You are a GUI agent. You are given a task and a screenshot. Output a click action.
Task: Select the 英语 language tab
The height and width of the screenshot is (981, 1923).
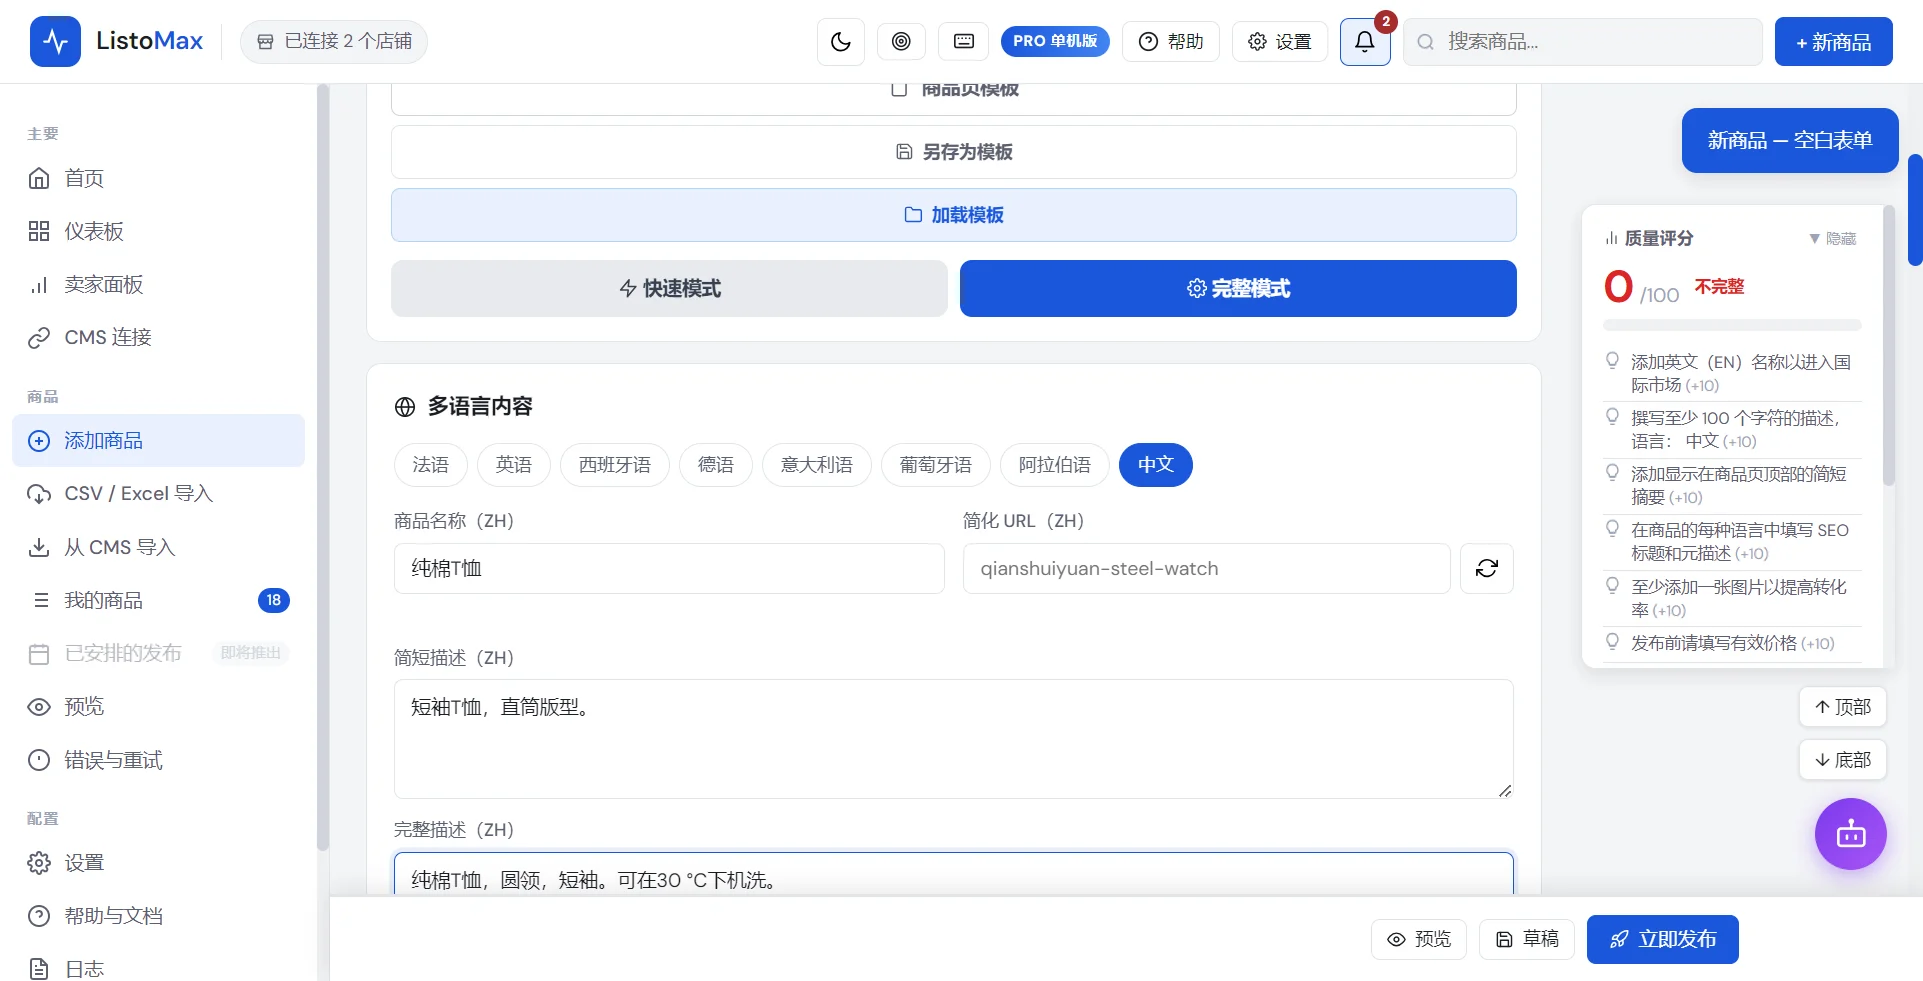click(513, 465)
